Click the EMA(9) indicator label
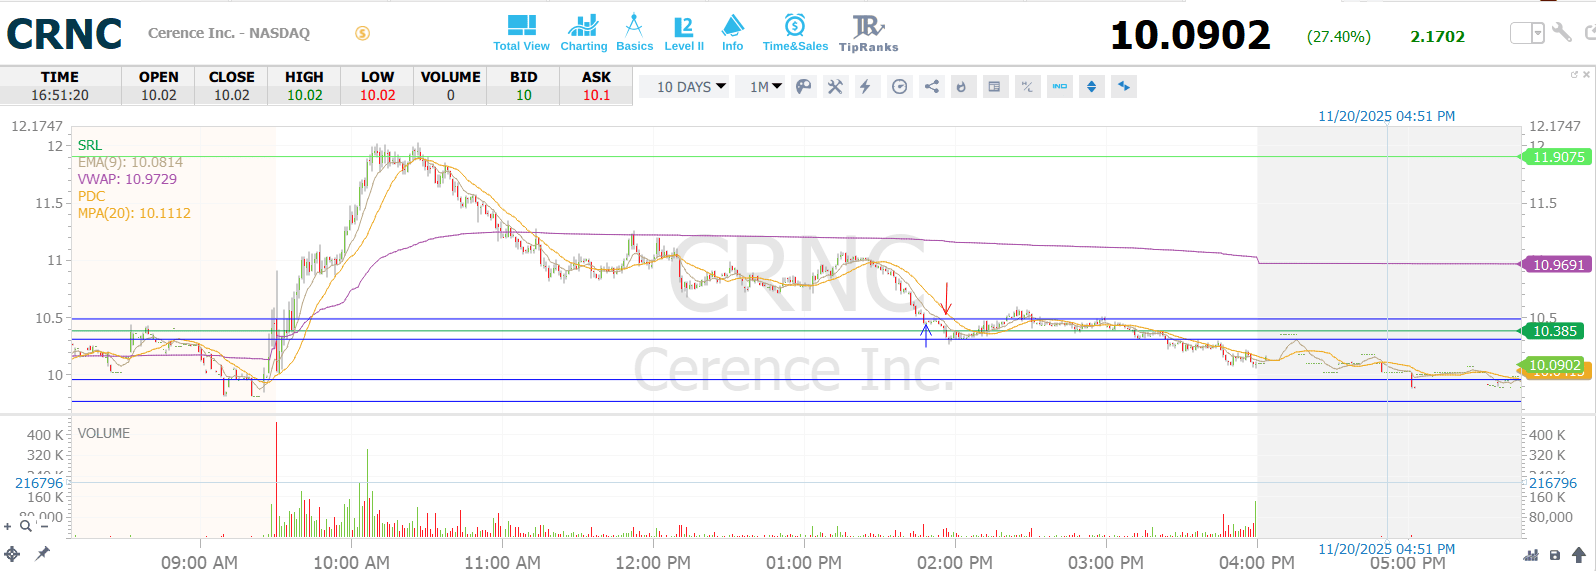1596x571 pixels. 130,162
